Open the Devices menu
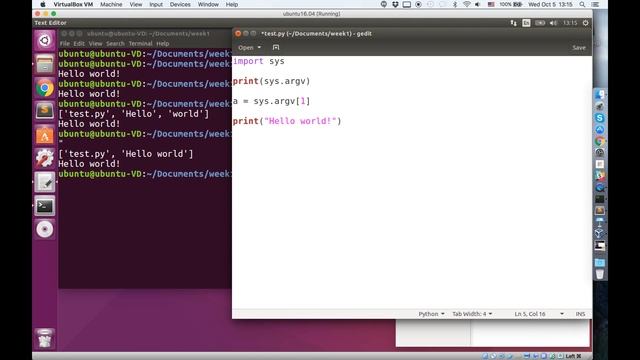640x360 pixels. point(180,4)
